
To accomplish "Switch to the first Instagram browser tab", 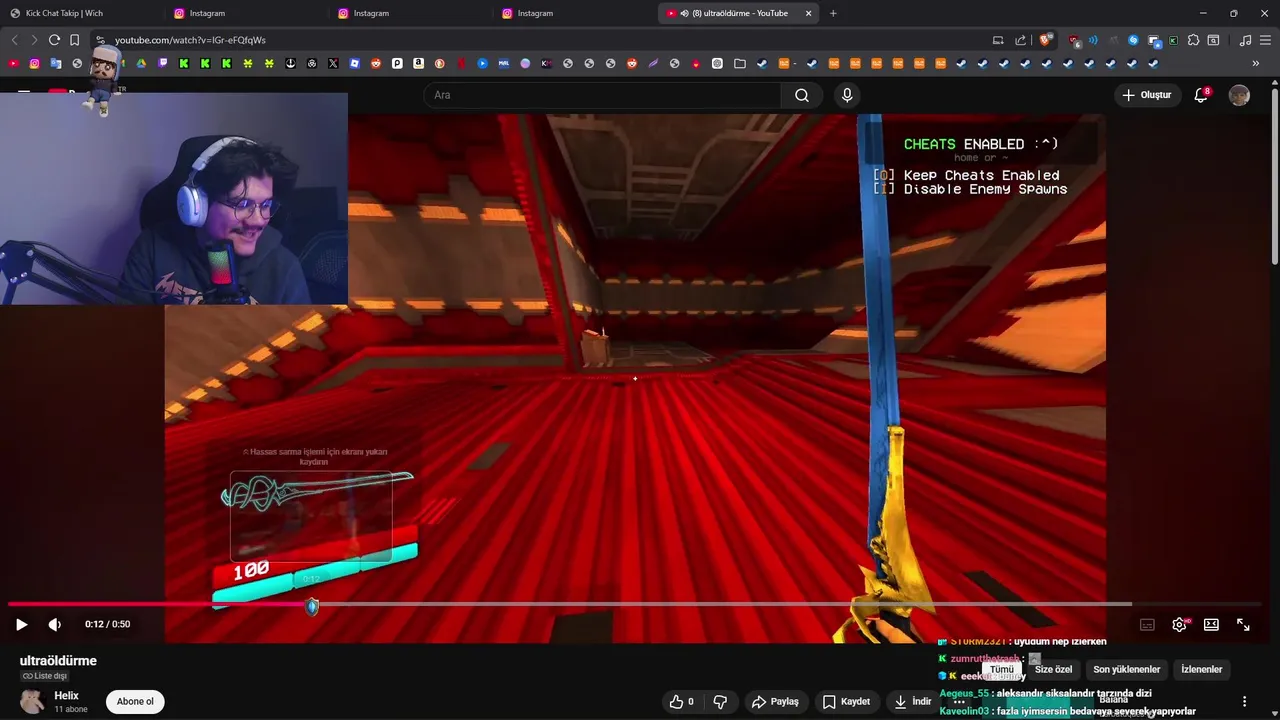I will click(240, 13).
